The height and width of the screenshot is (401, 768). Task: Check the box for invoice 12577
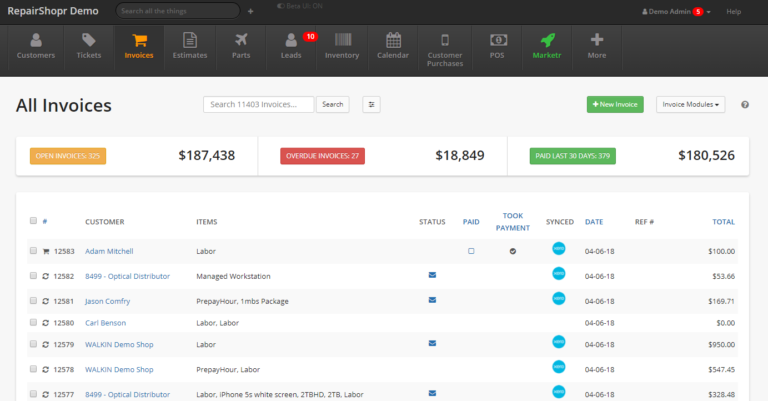click(33, 394)
